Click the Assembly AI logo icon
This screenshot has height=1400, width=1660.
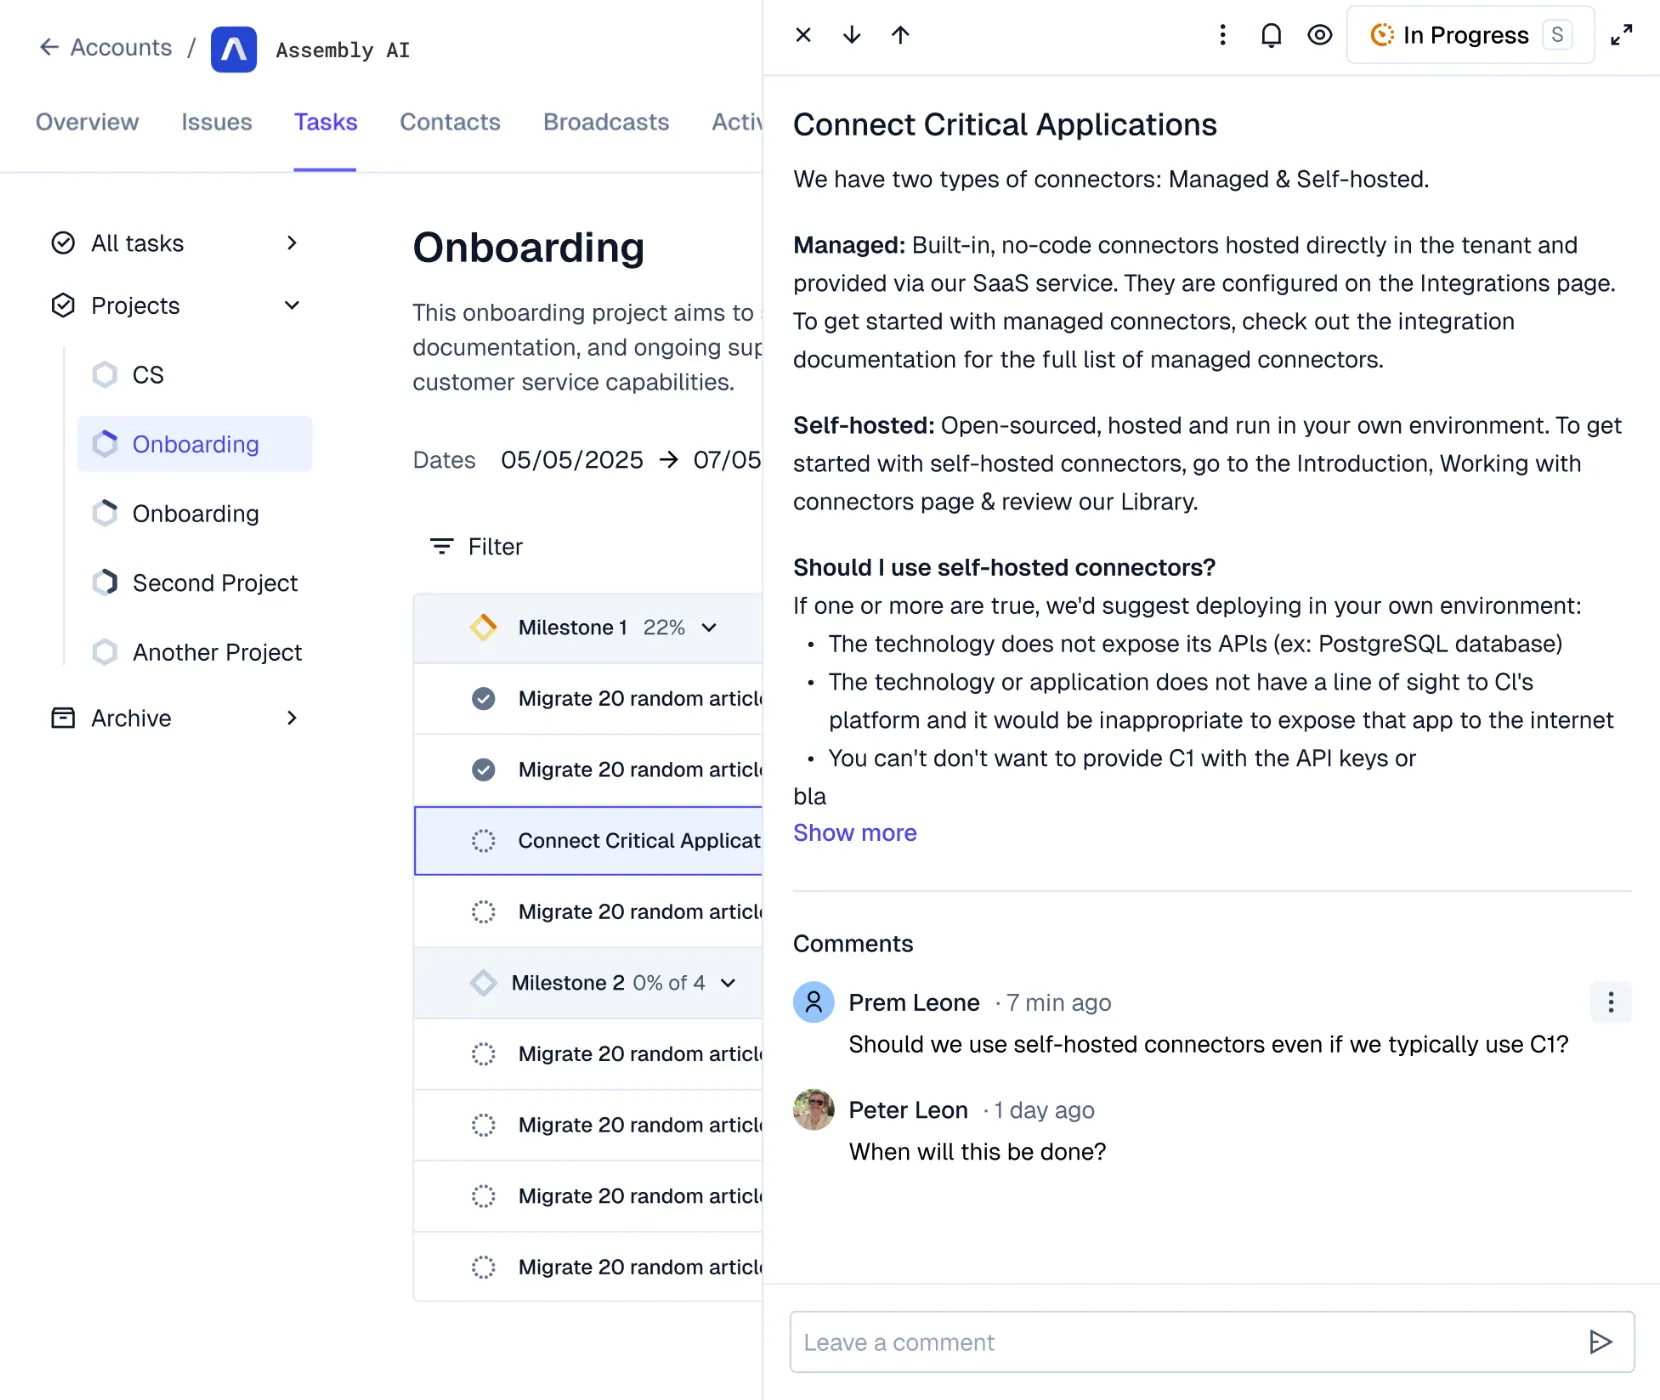[234, 49]
